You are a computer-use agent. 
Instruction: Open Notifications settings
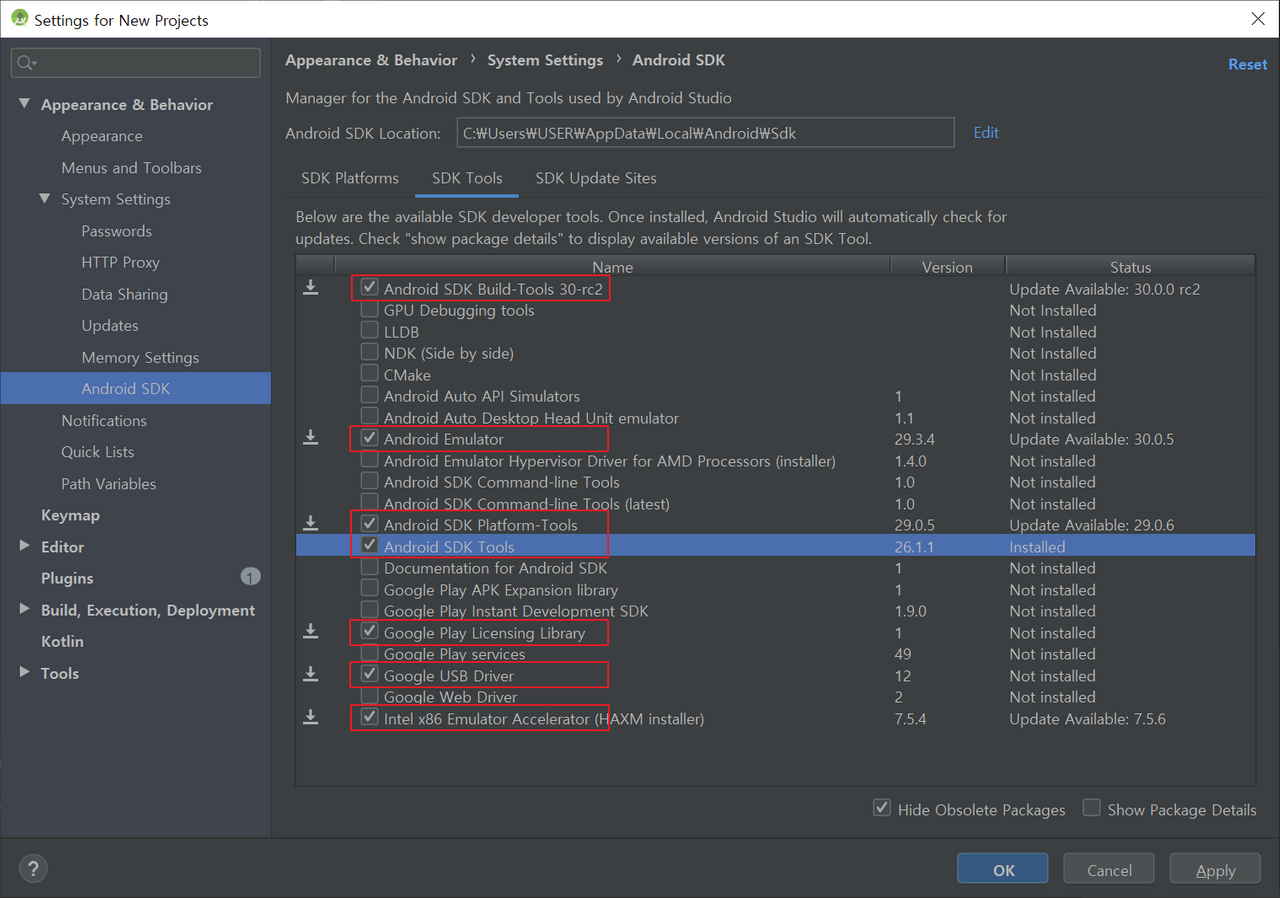point(104,420)
